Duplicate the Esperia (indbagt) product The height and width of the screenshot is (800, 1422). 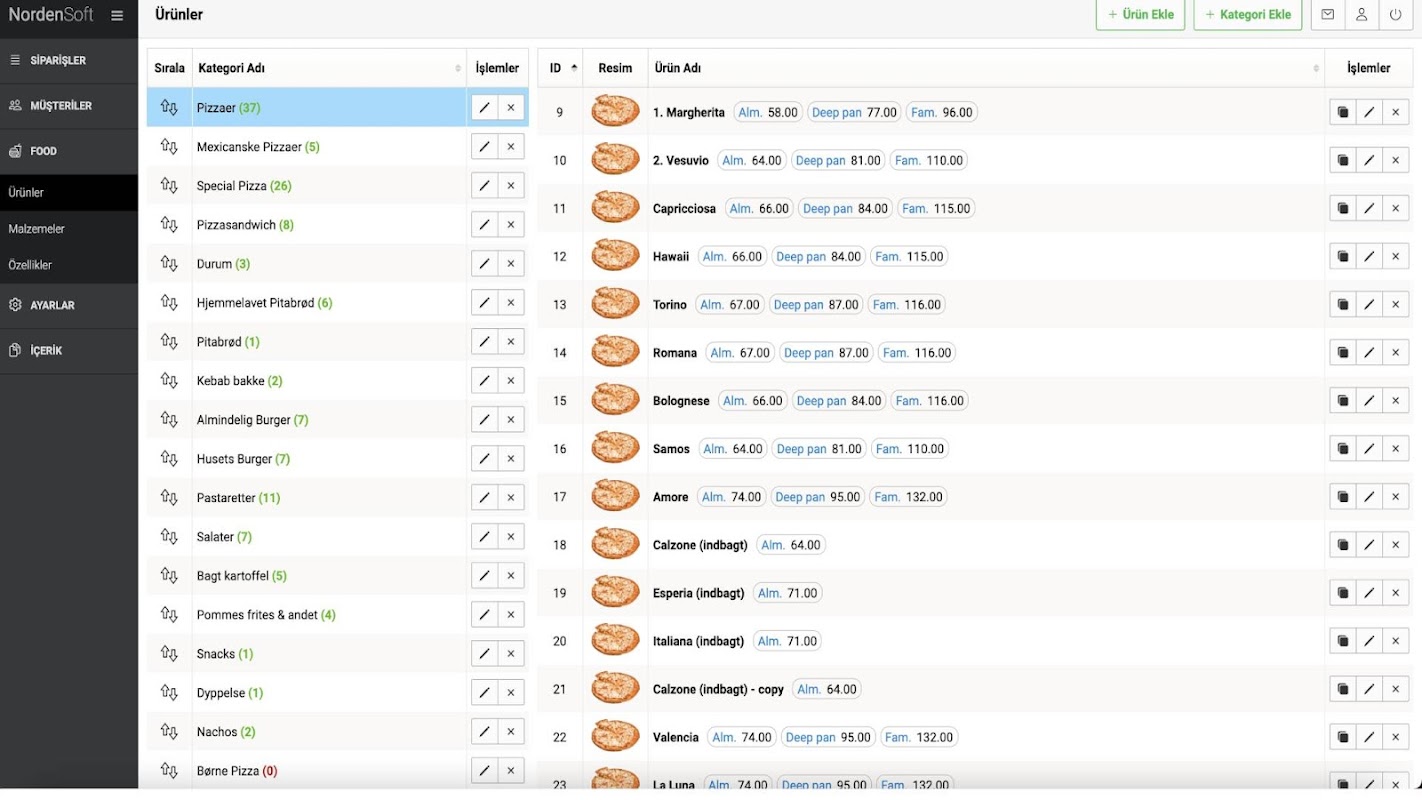tap(1343, 593)
